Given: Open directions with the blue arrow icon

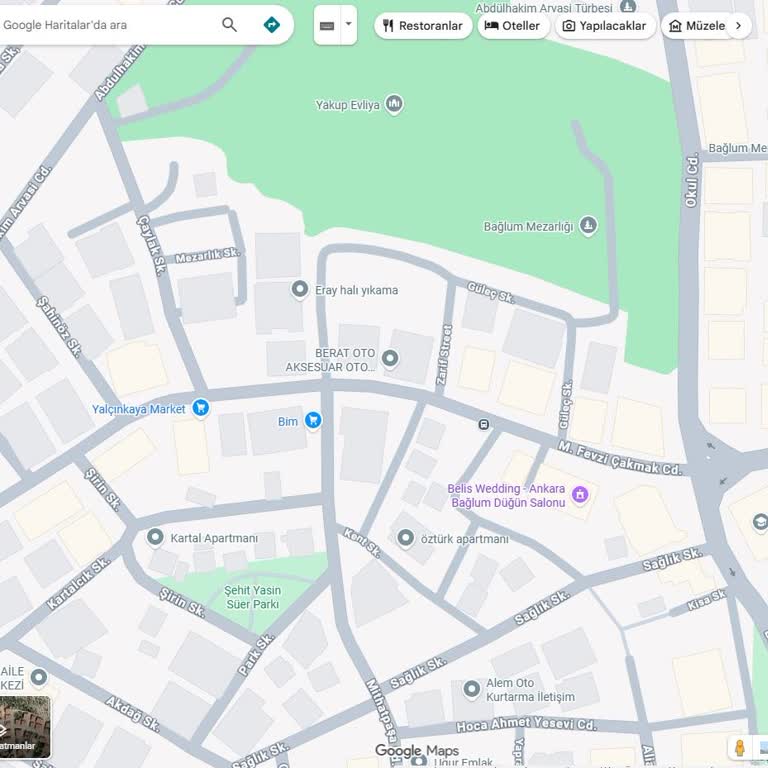Looking at the screenshot, I should pyautogui.click(x=271, y=24).
